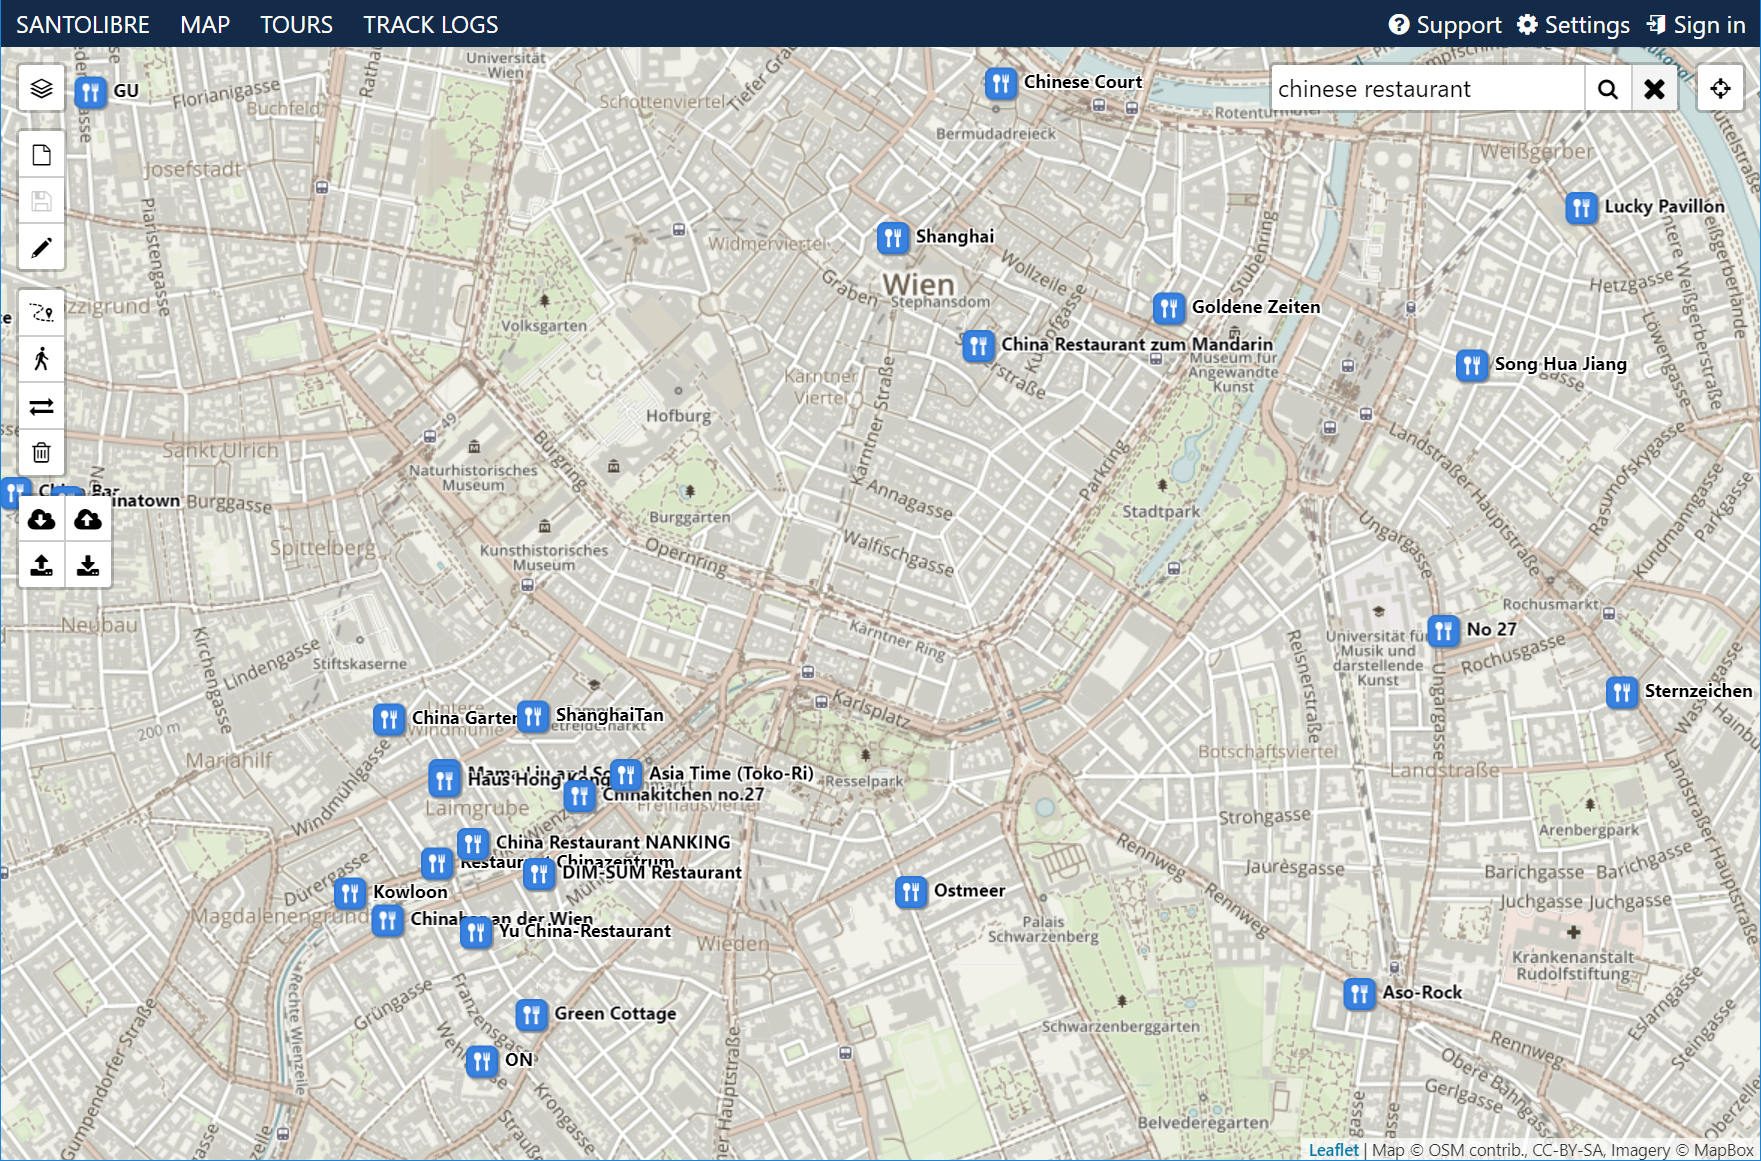Select the Green Cottage marker
1761x1161 pixels.
532,1016
